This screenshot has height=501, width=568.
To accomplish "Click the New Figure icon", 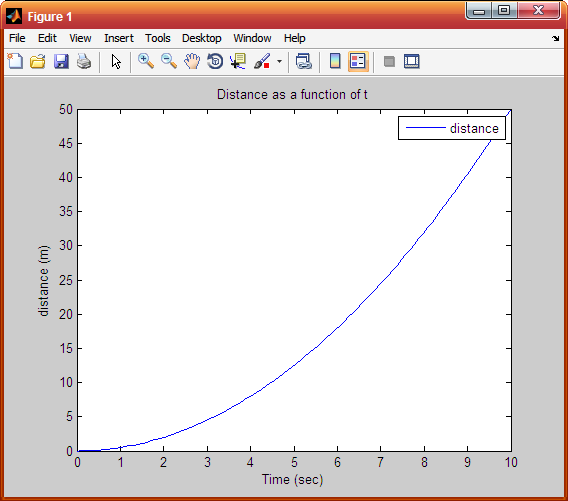I will coord(15,61).
